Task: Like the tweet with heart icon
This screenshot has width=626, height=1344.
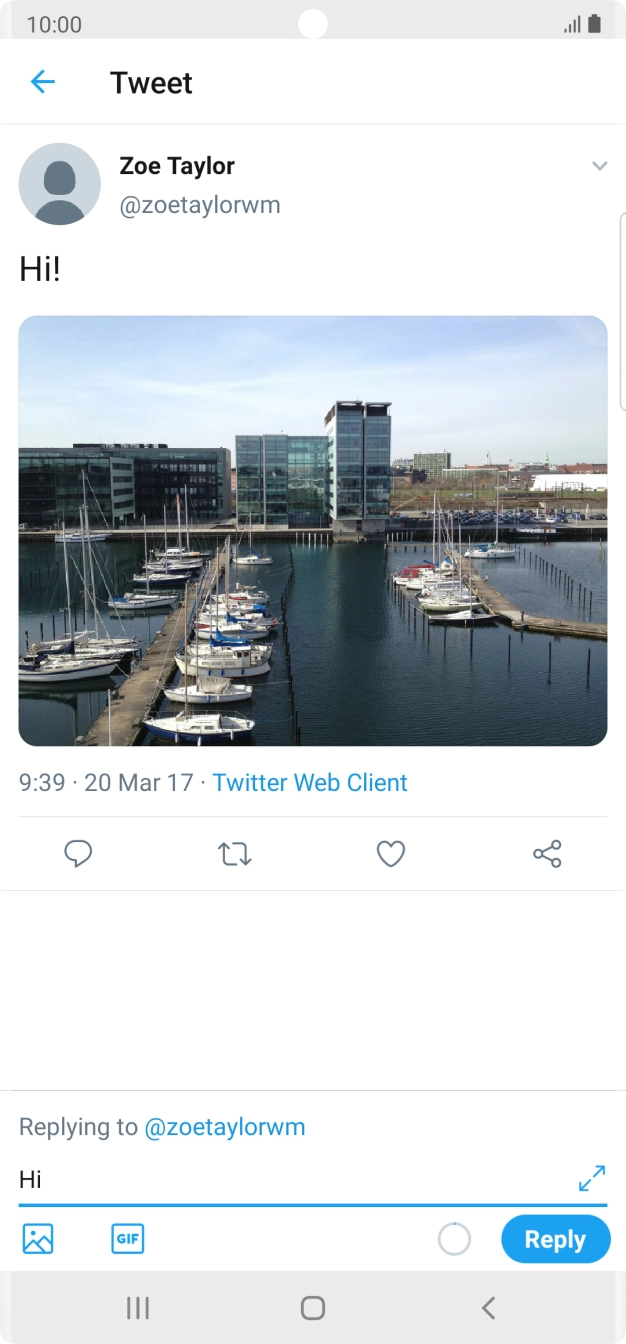Action: coord(390,853)
